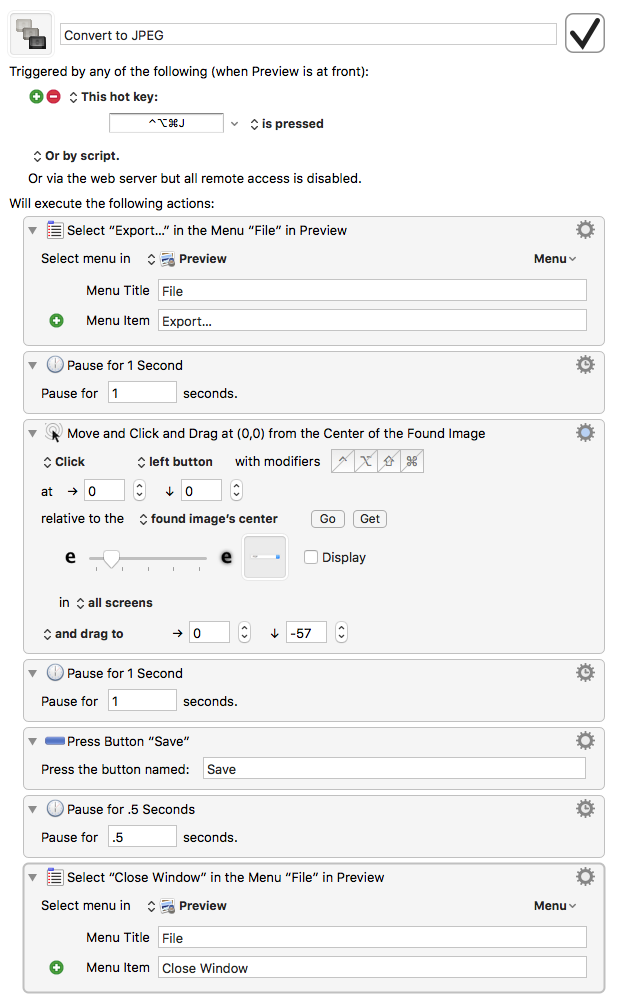
Task: Remove the hot key trigger with red minus
Action: click(x=54, y=97)
